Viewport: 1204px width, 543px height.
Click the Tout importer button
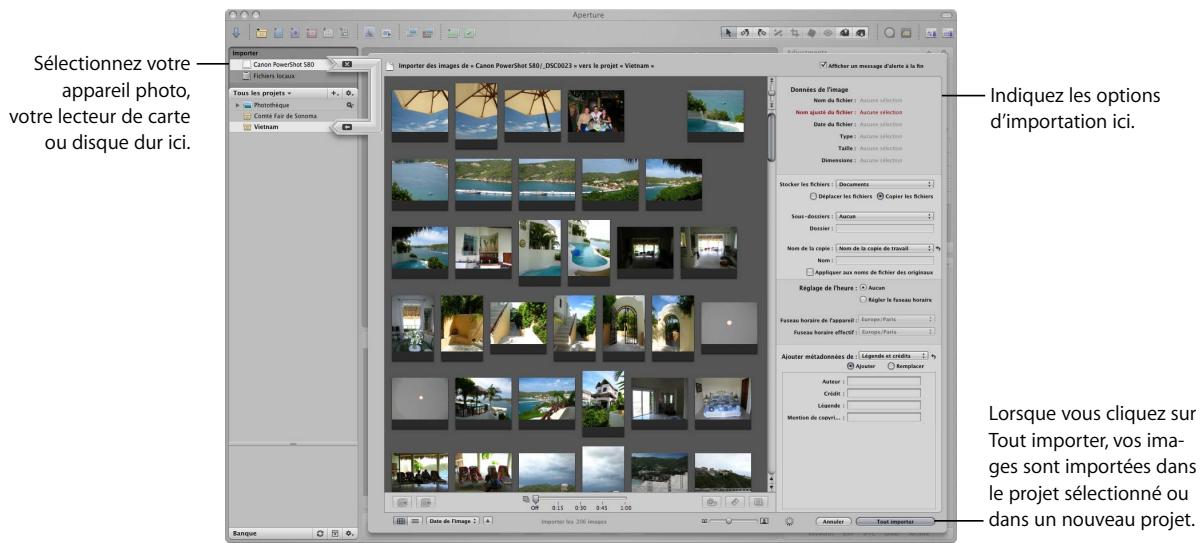click(893, 522)
